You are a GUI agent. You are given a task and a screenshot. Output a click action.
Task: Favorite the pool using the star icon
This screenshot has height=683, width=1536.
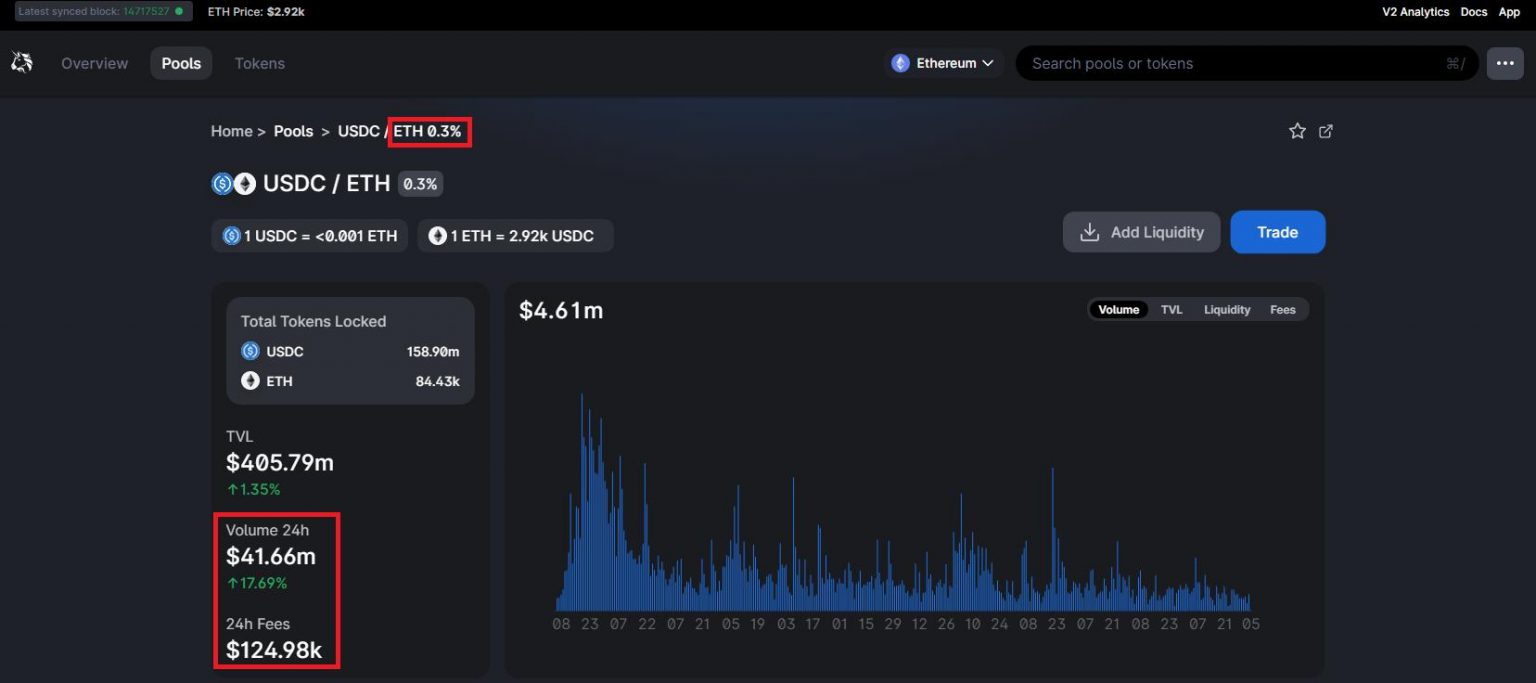1297,130
